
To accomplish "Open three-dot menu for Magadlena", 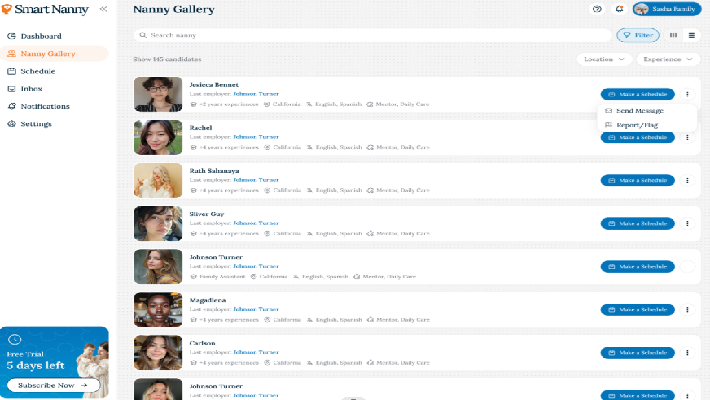I will pyautogui.click(x=687, y=310).
